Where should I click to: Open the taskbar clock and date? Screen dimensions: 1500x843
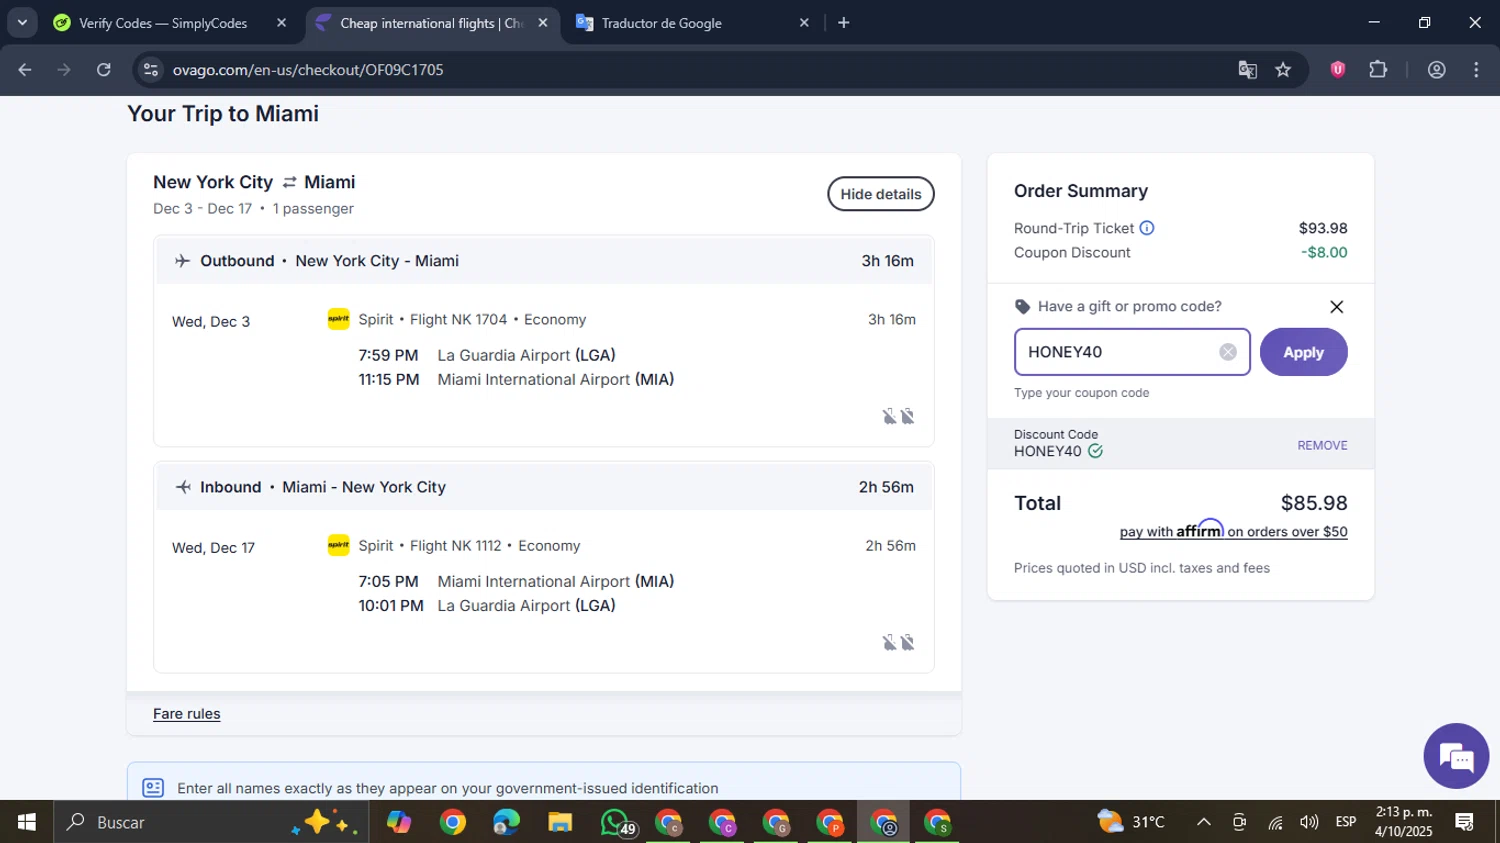pos(1404,822)
